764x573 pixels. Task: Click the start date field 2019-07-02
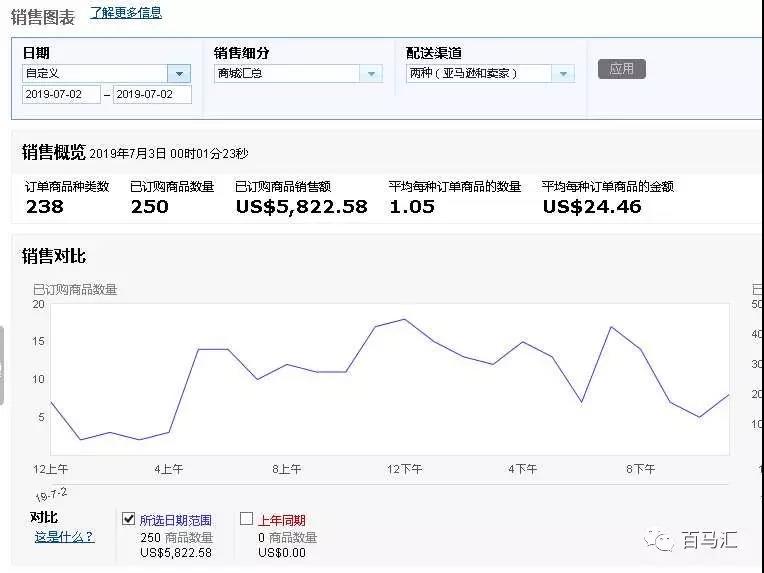coord(62,94)
